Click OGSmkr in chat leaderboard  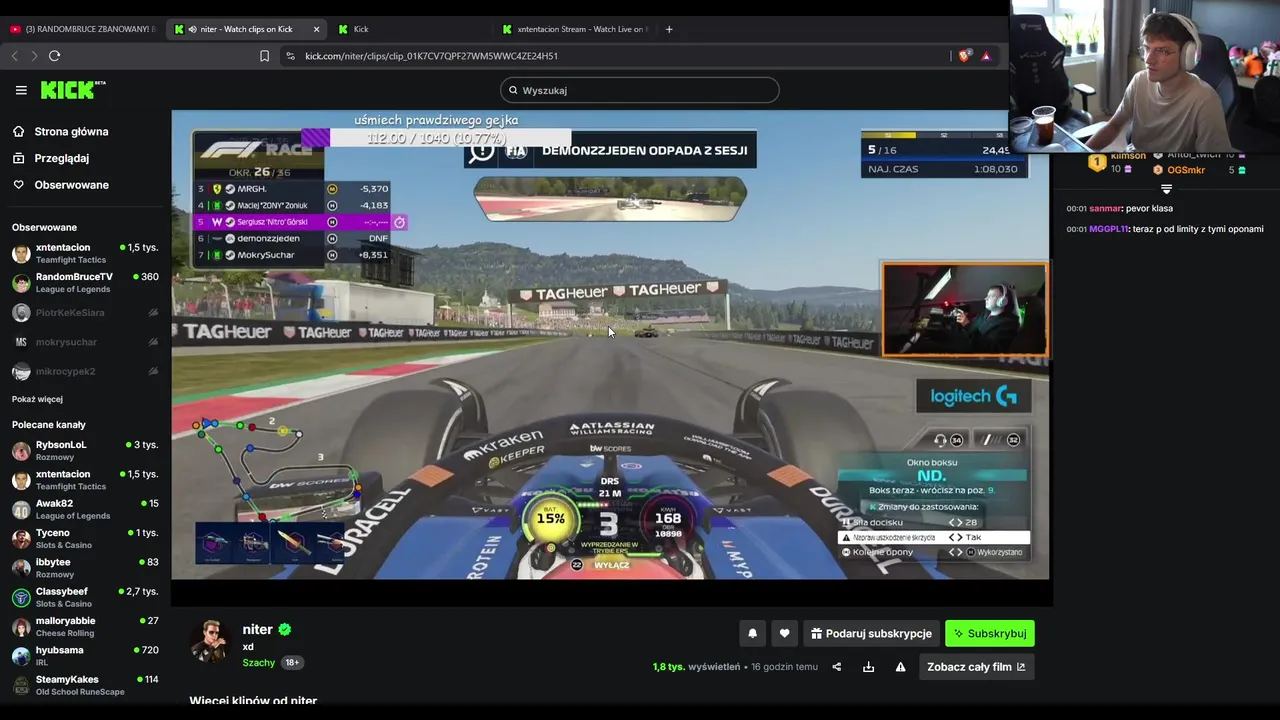pos(1186,170)
